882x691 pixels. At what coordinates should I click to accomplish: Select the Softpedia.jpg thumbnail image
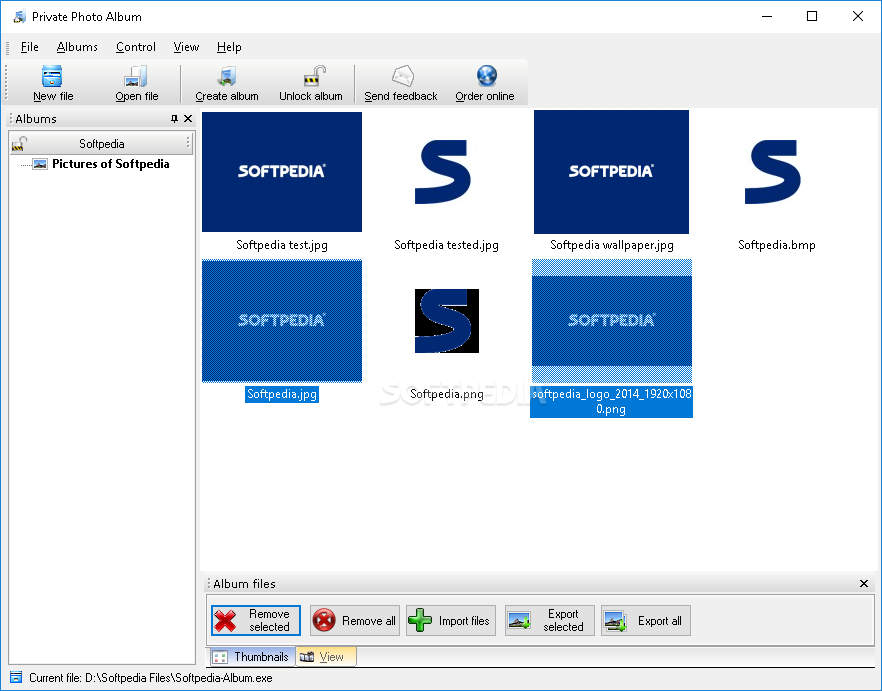pyautogui.click(x=282, y=321)
